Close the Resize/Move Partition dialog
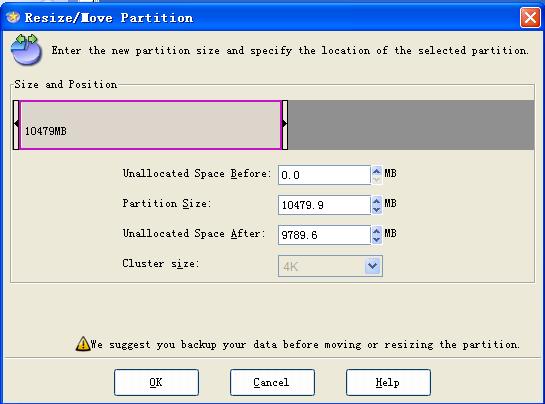The width and height of the screenshot is (545, 404). click(x=530, y=17)
